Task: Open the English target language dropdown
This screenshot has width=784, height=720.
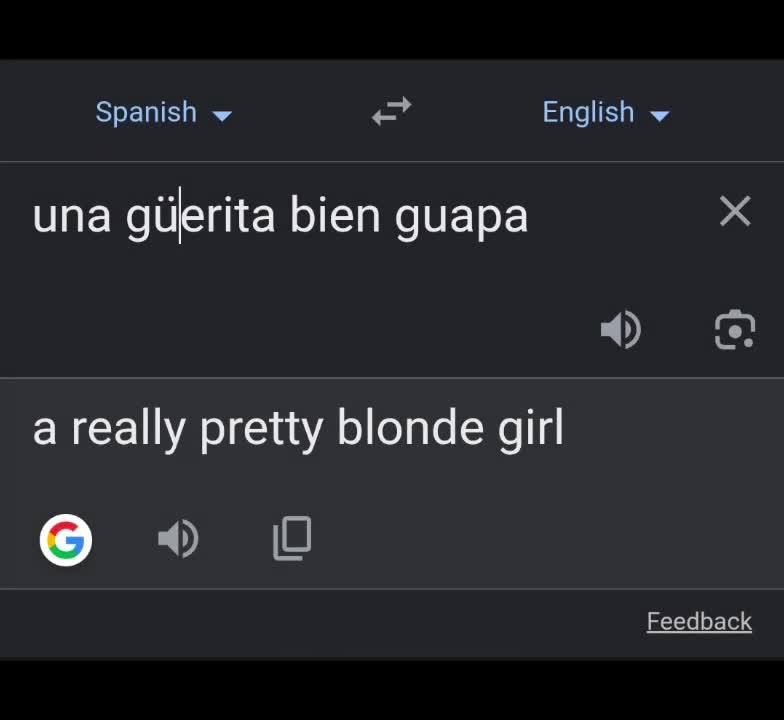Action: coord(606,112)
